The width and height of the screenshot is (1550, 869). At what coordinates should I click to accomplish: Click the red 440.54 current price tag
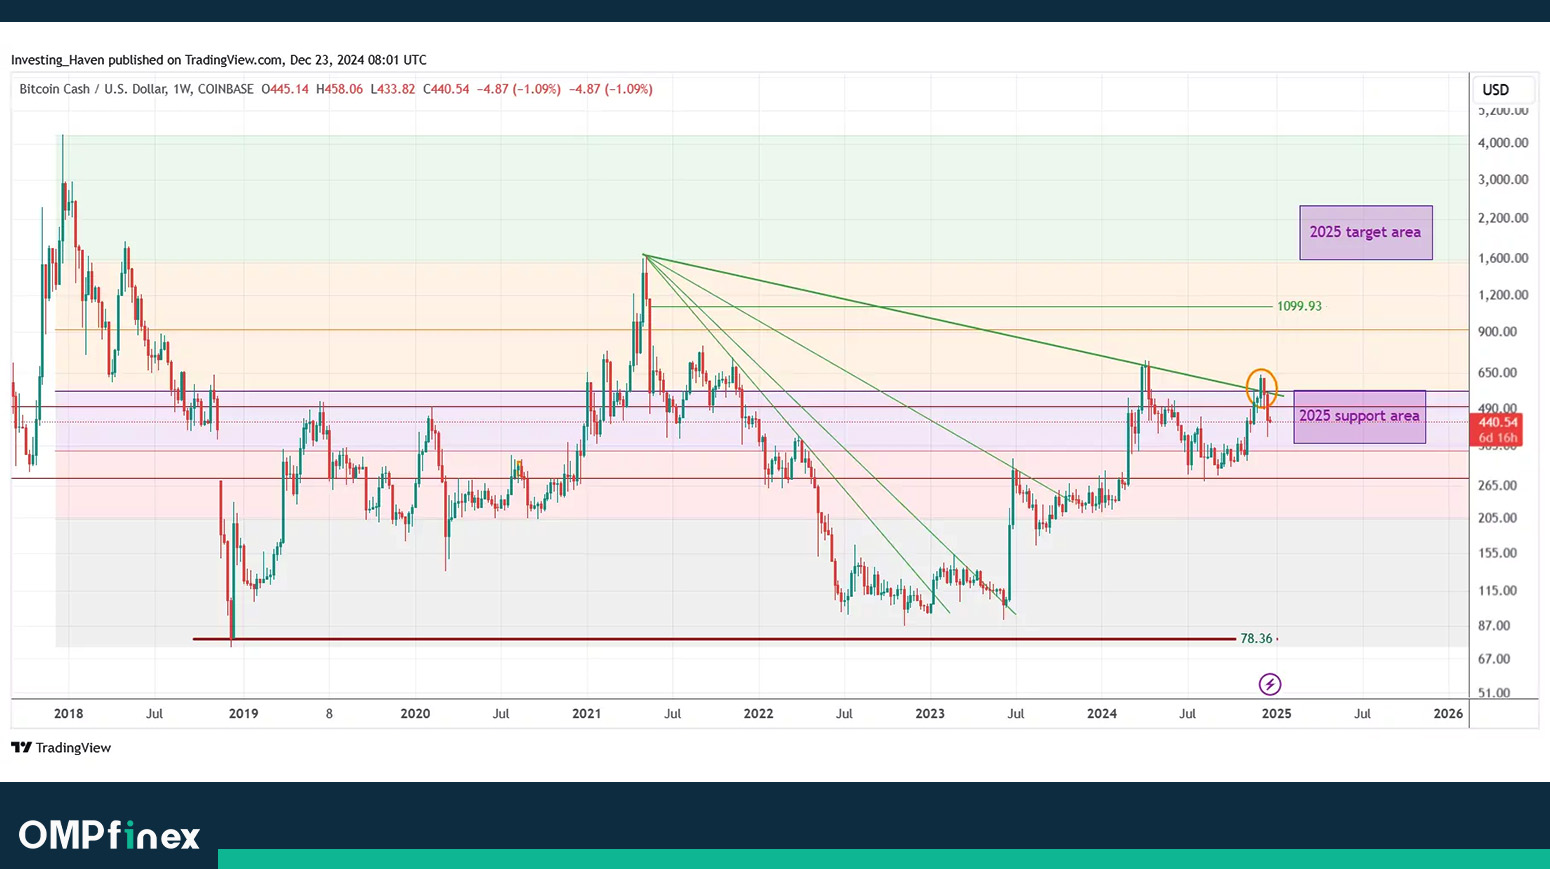1498,423
